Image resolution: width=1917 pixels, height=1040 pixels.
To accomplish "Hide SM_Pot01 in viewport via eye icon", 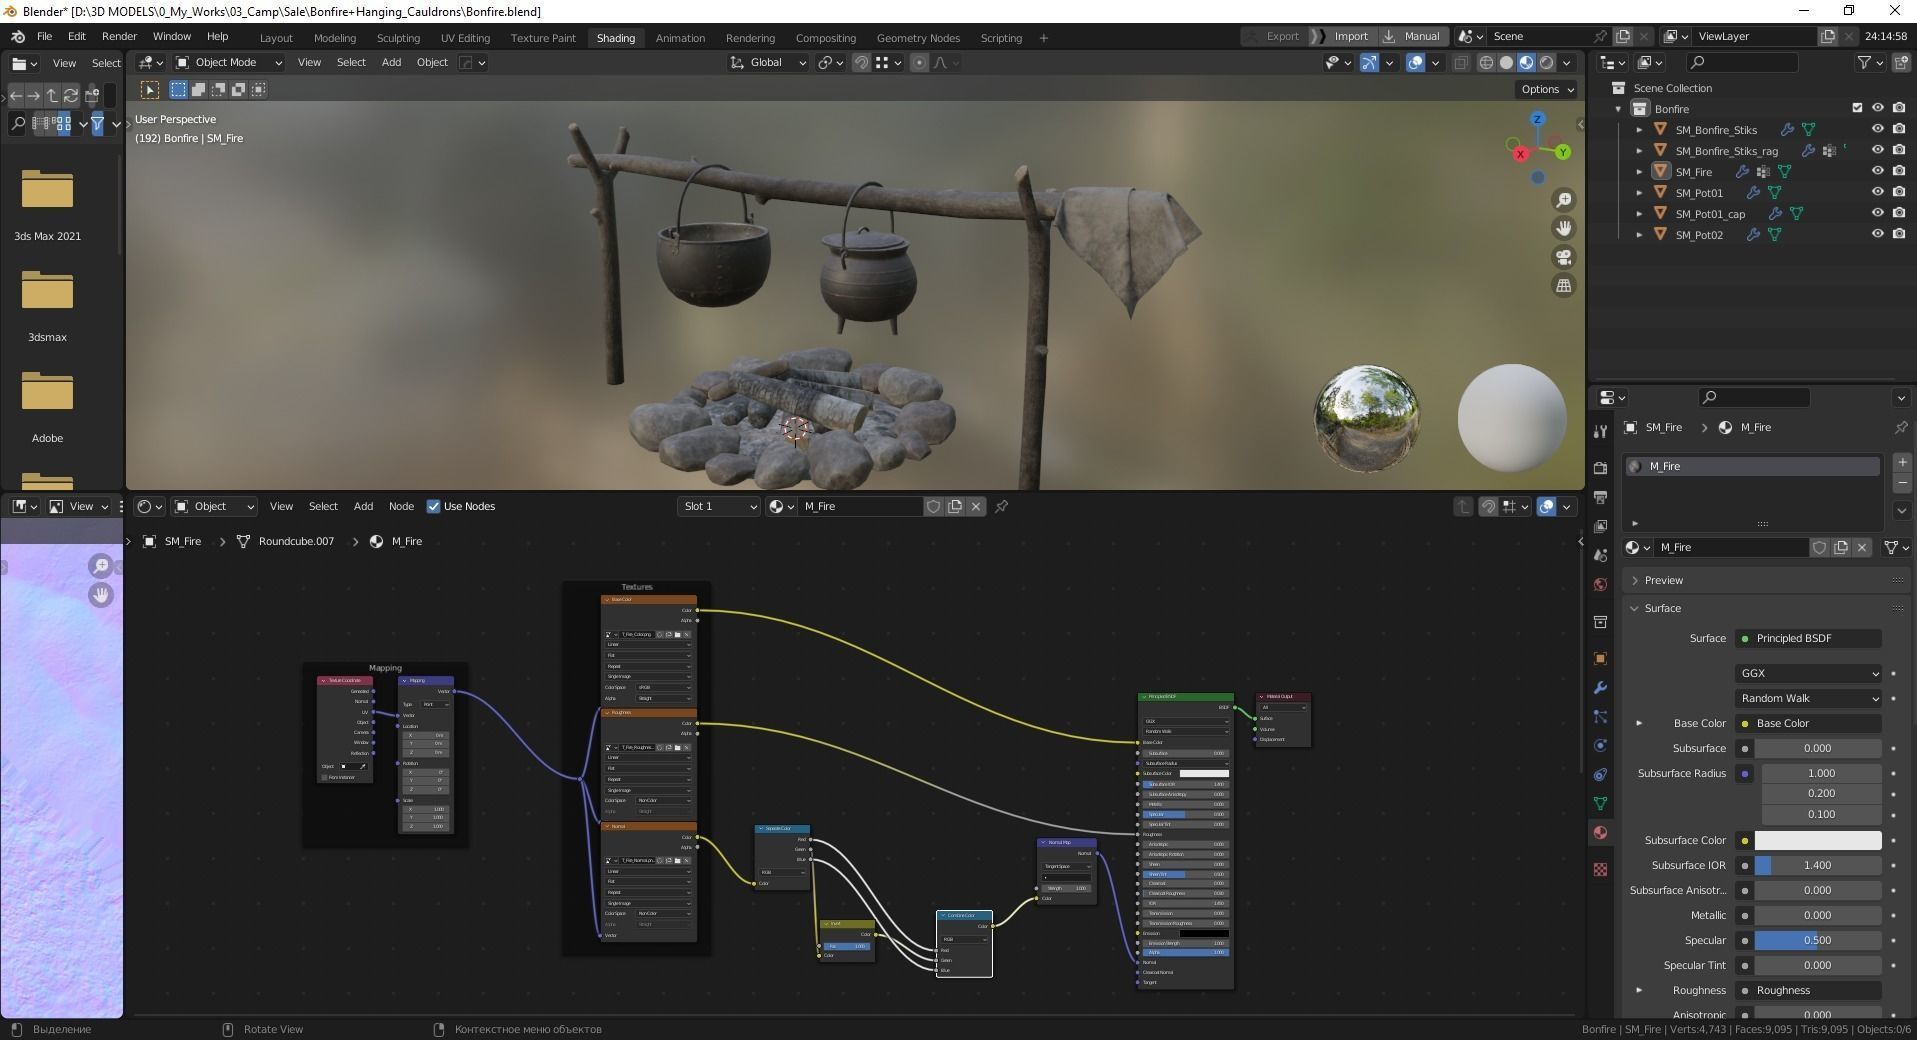I will (x=1877, y=192).
